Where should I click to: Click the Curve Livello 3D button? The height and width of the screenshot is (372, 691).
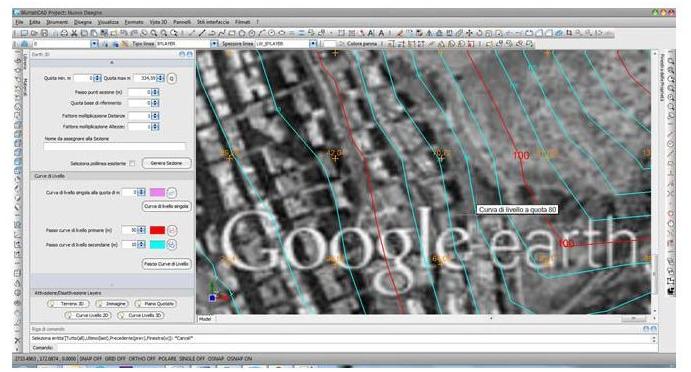141,316
